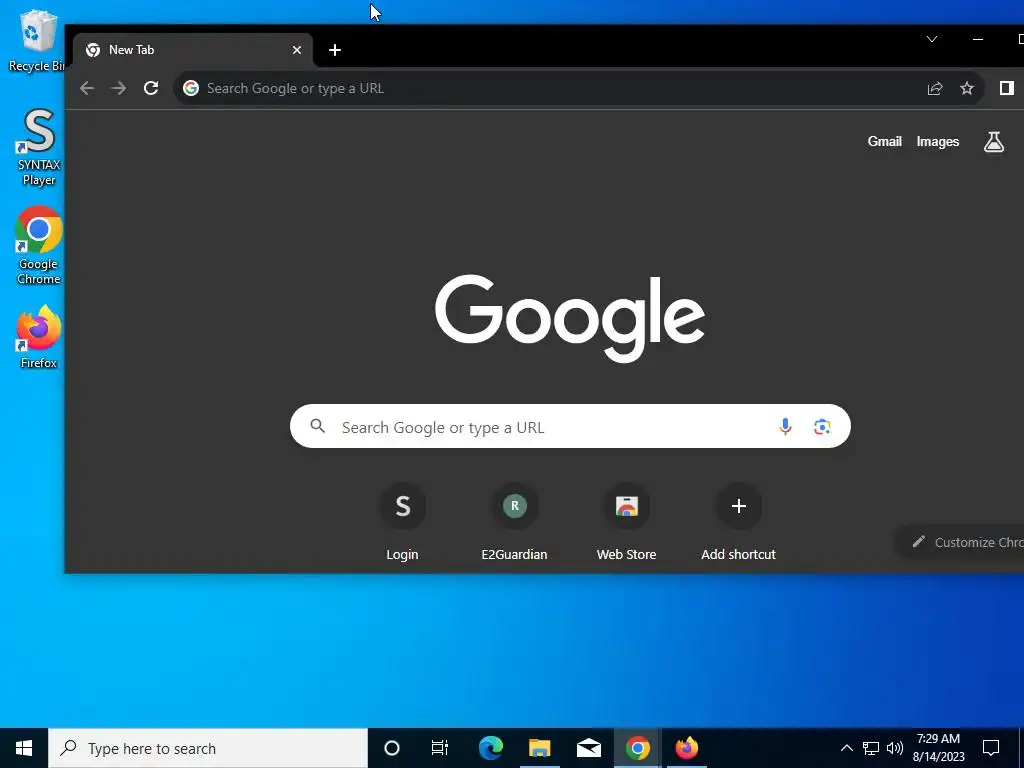This screenshot has height=768, width=1024.
Task: Minimize the Chrome window
Action: coord(978,40)
